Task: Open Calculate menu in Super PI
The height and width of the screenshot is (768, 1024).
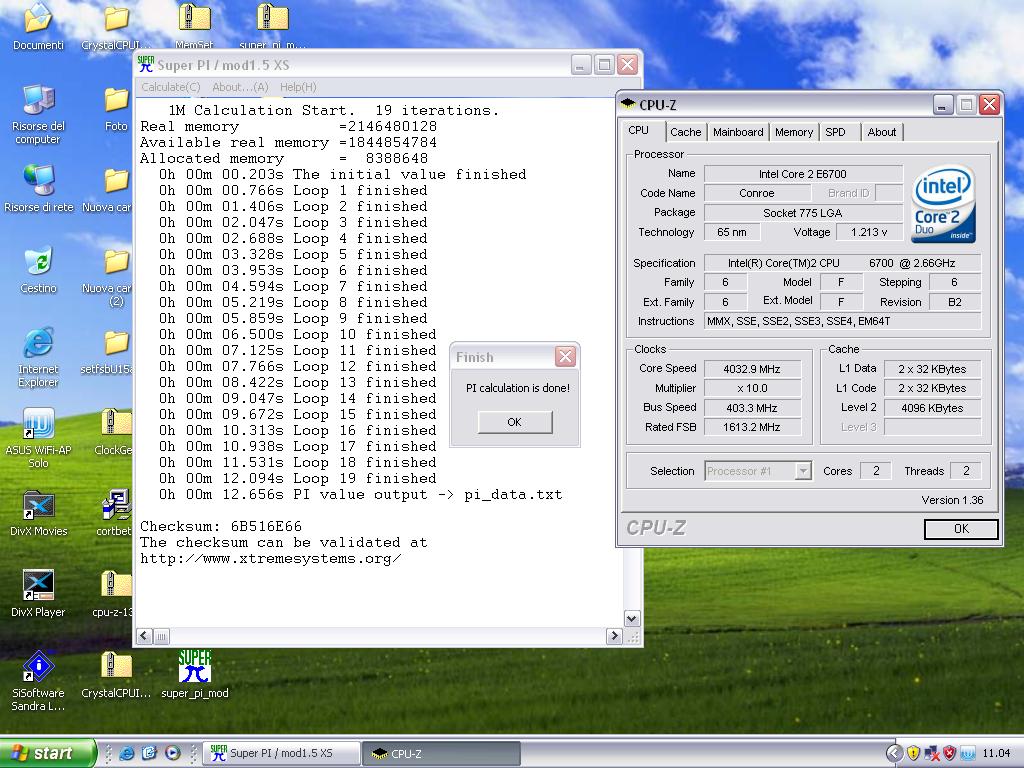Action: coord(170,87)
